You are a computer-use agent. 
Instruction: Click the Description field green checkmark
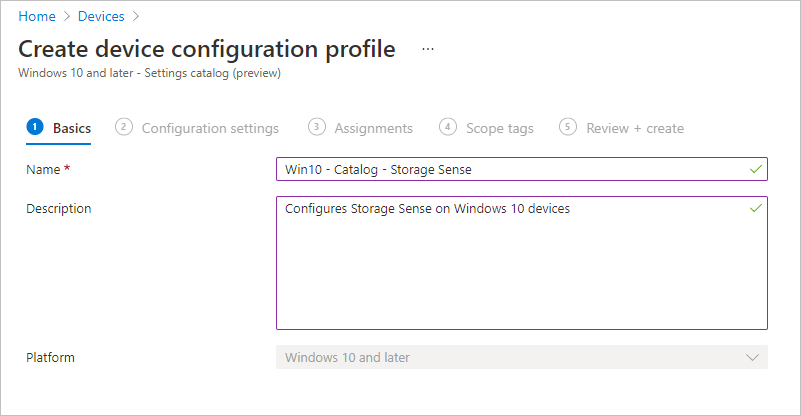pos(756,209)
